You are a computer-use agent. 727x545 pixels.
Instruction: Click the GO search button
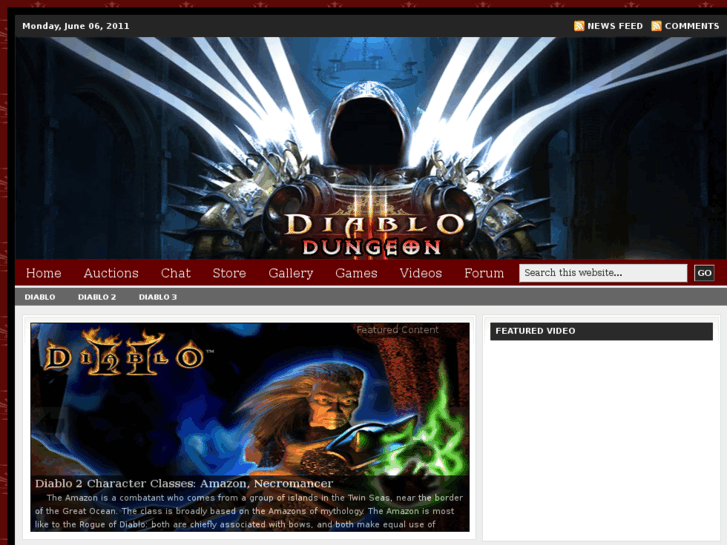[704, 273]
